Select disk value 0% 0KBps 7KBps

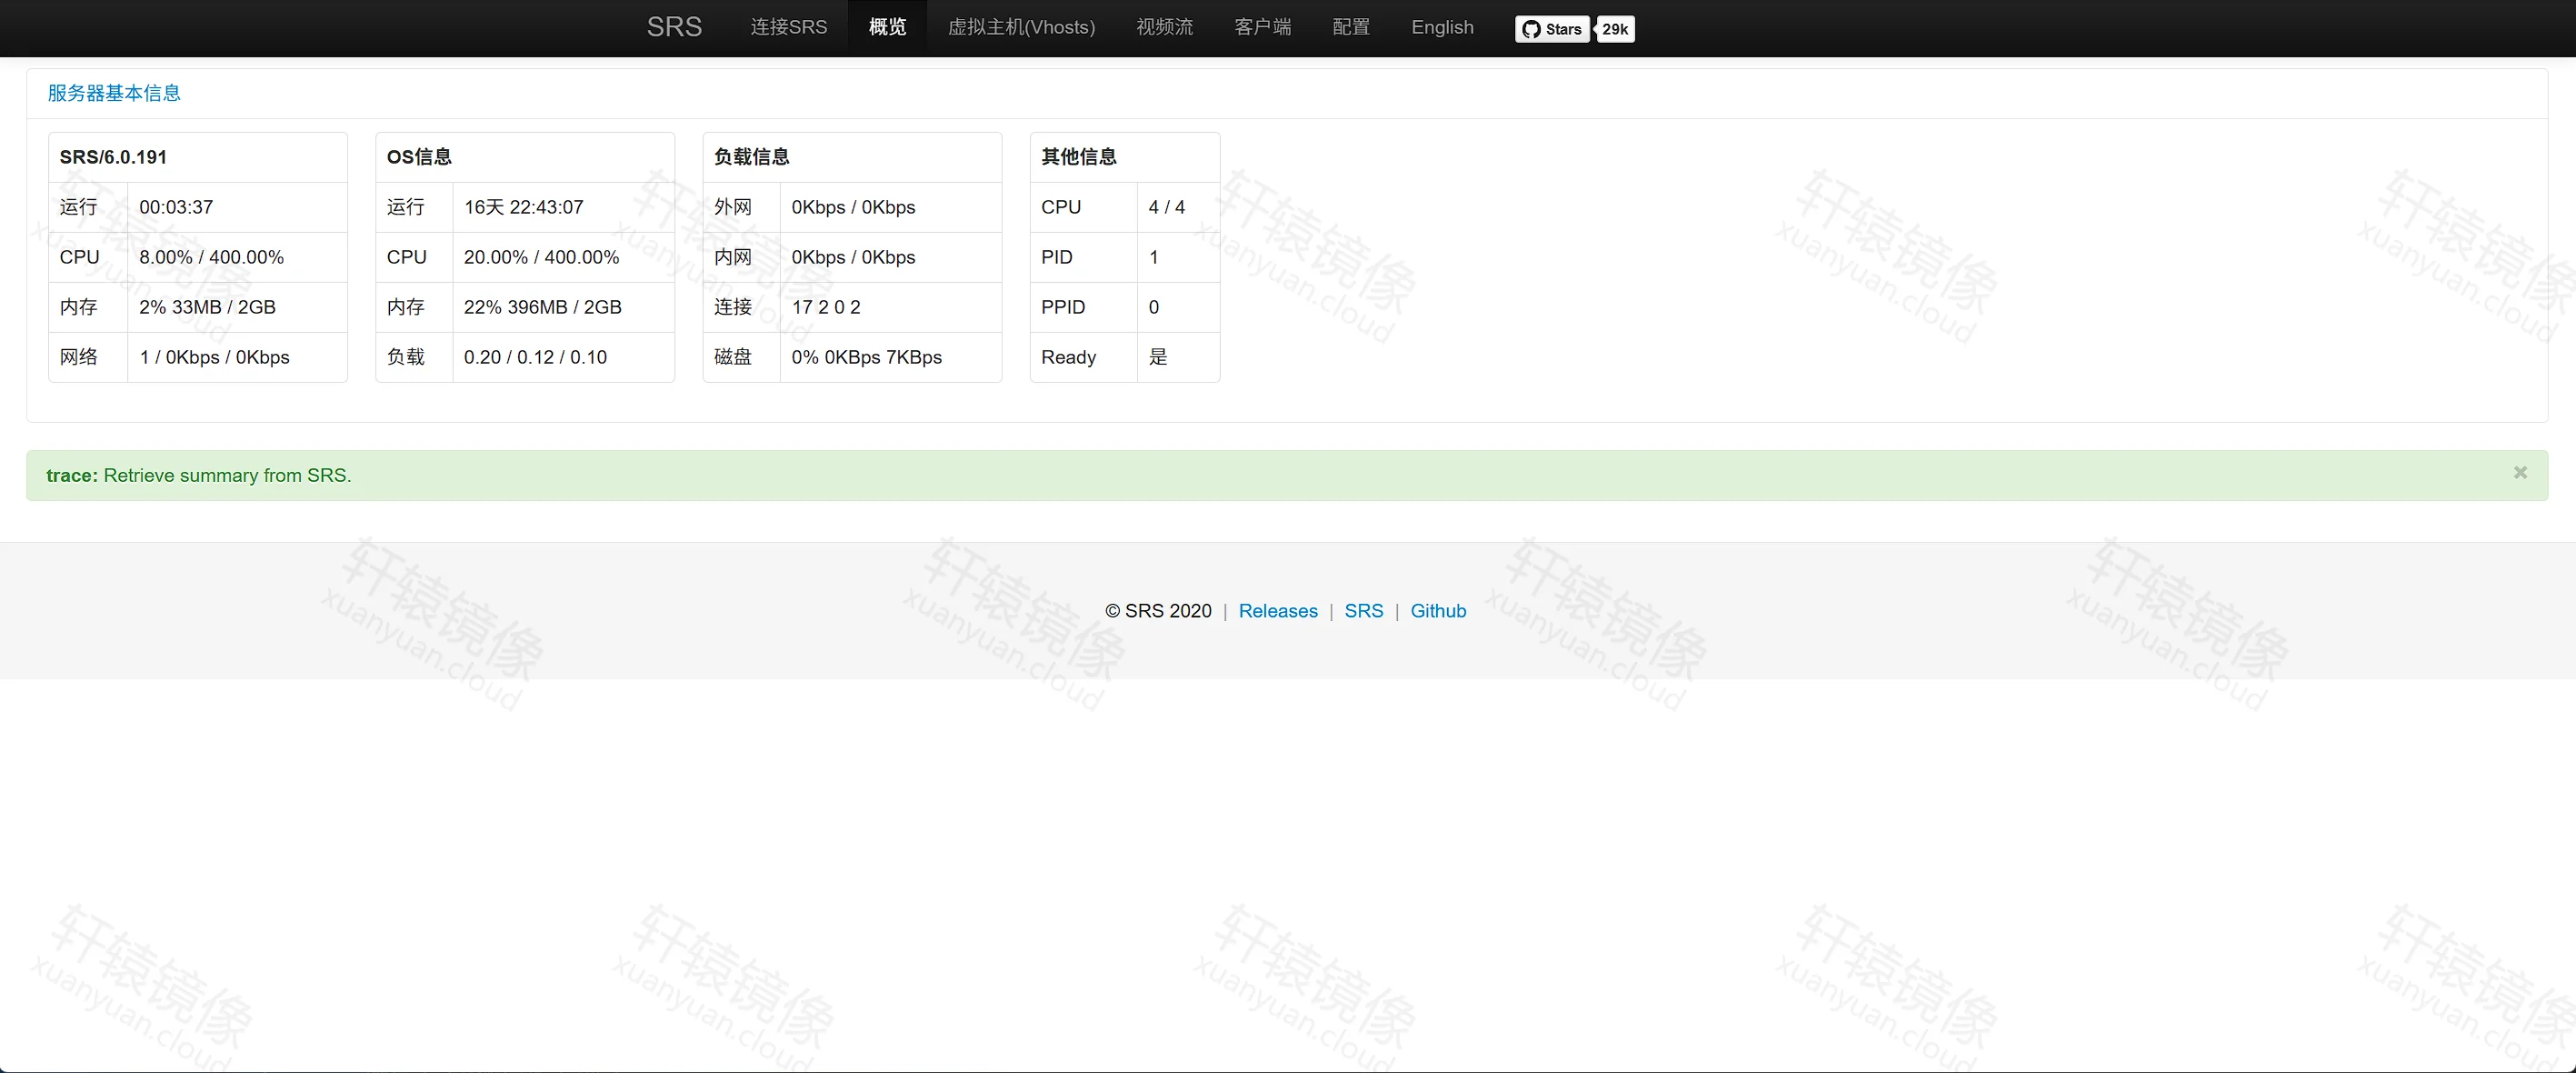pos(866,357)
